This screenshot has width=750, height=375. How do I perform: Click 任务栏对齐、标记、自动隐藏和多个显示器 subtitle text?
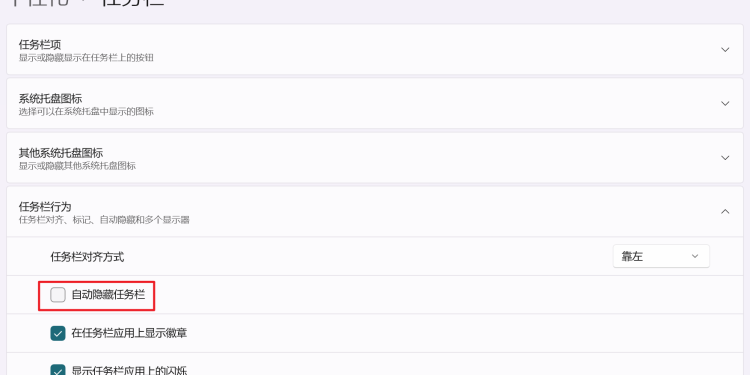pyautogui.click(x=104, y=220)
